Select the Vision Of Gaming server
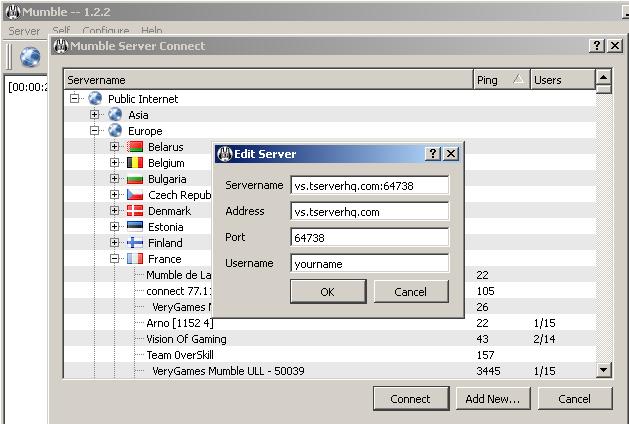629x424 pixels. 186,339
